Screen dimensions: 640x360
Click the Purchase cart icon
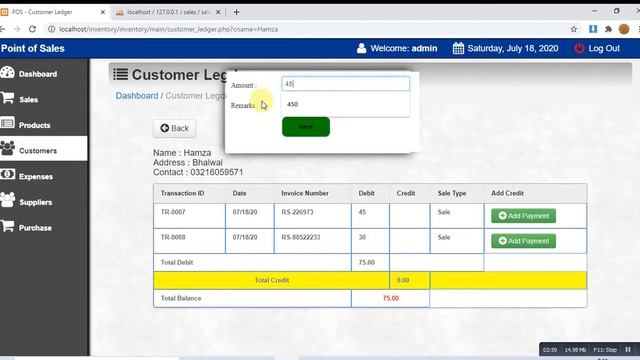tap(7, 226)
